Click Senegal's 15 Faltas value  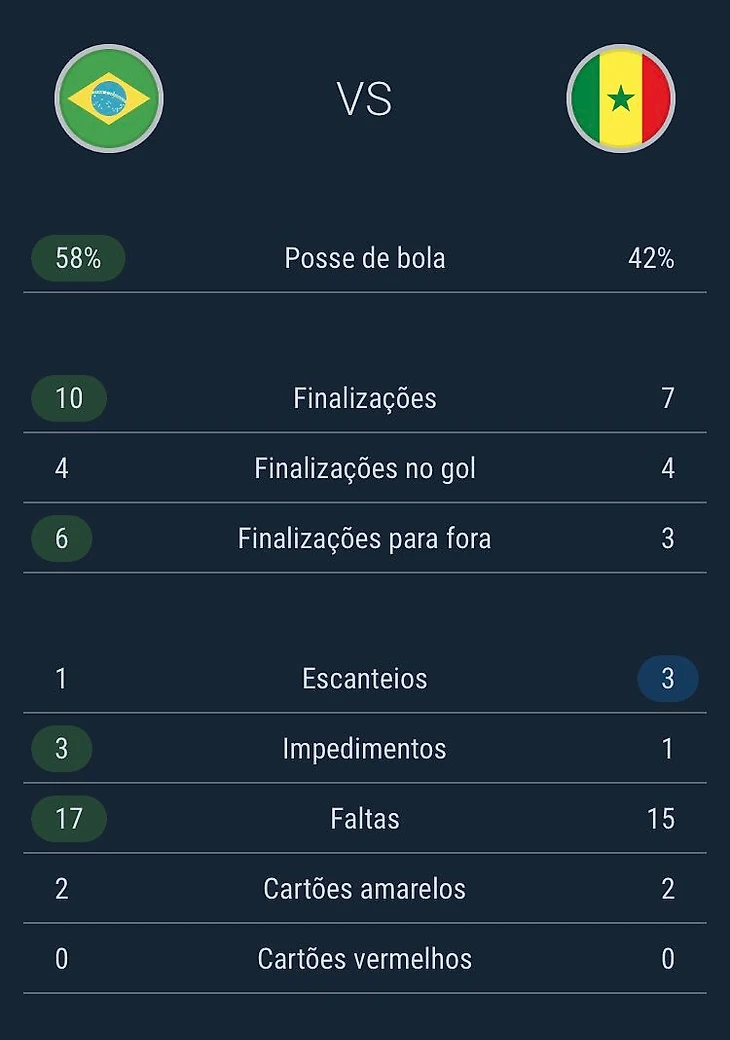(x=660, y=818)
